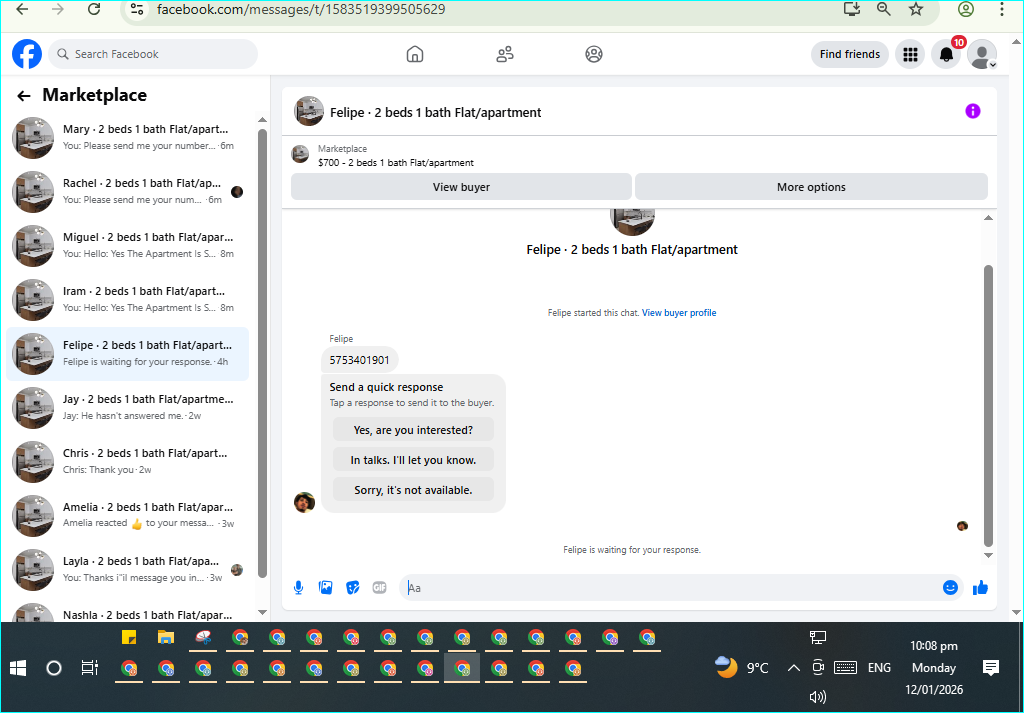The width and height of the screenshot is (1024, 713).
Task: Send a thumbs up like
Action: point(980,588)
